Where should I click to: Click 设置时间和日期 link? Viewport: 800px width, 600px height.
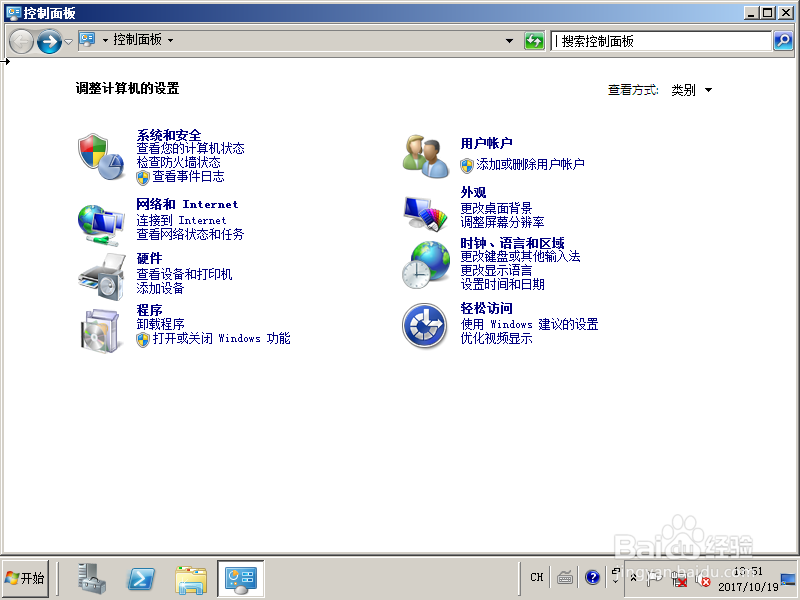[x=502, y=284]
